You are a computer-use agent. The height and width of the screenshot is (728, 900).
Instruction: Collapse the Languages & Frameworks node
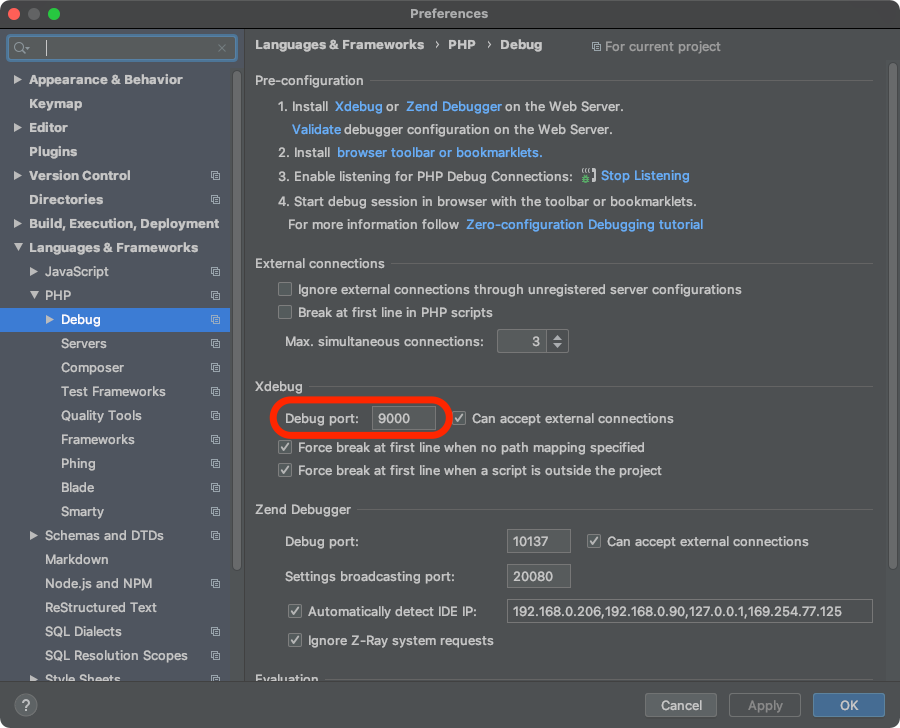(x=18, y=247)
